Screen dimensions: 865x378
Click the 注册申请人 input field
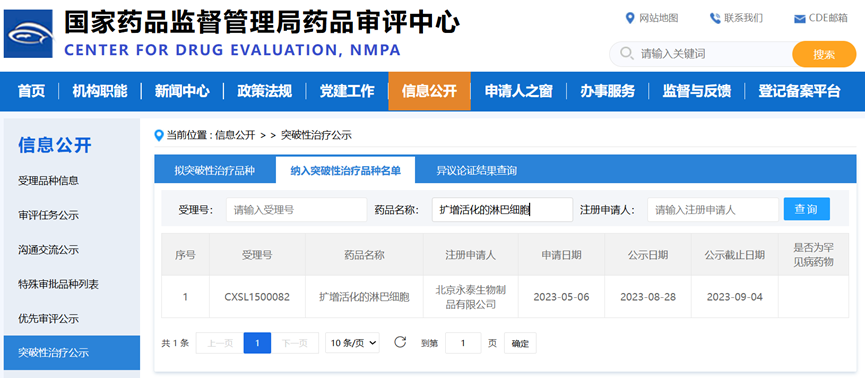click(713, 210)
